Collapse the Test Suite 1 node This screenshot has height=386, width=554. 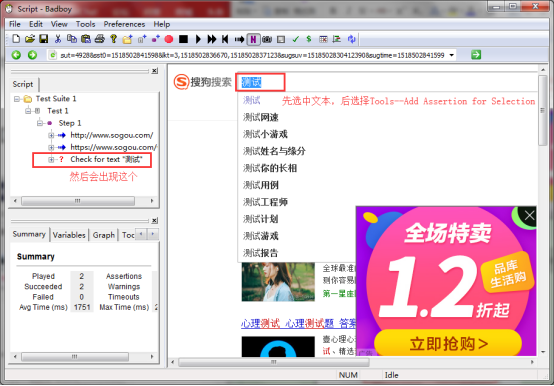coord(17,99)
